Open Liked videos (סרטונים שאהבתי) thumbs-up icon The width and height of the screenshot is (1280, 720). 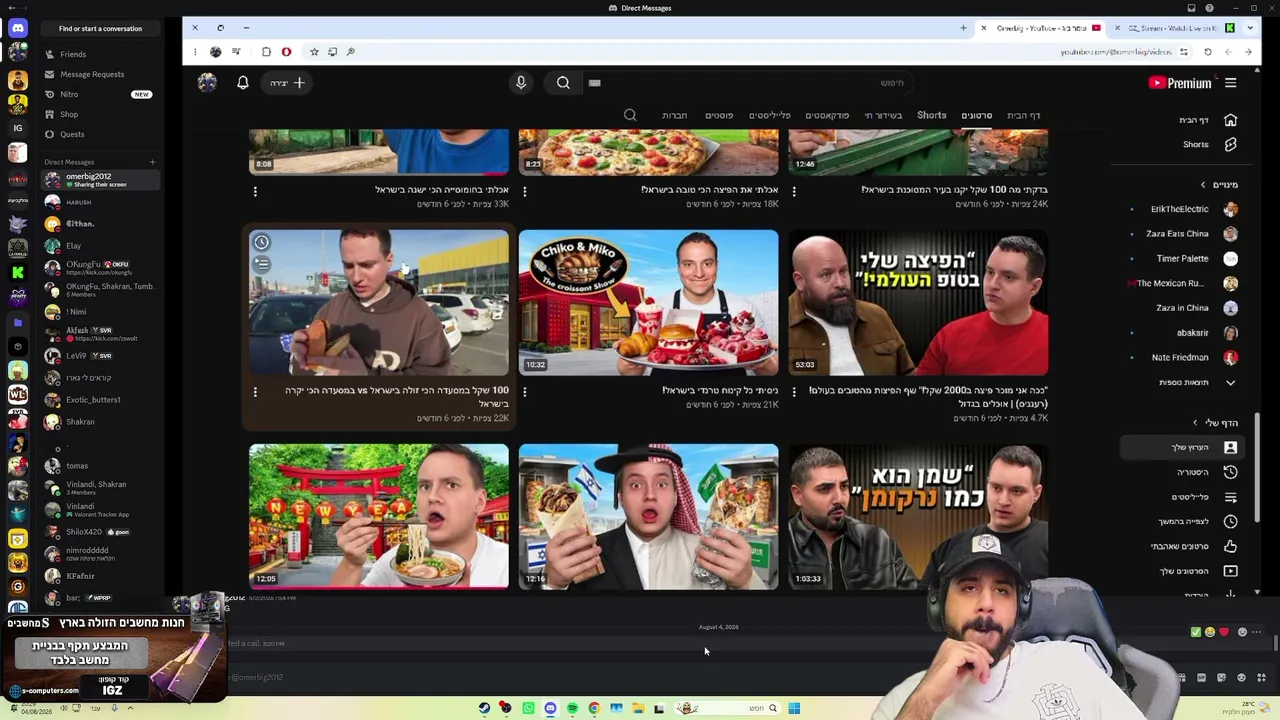pyautogui.click(x=1231, y=546)
